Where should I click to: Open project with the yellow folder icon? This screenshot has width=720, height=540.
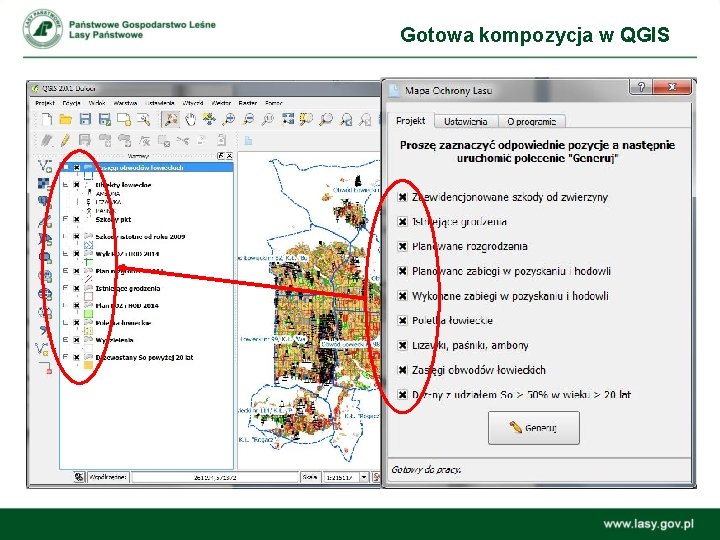66,119
